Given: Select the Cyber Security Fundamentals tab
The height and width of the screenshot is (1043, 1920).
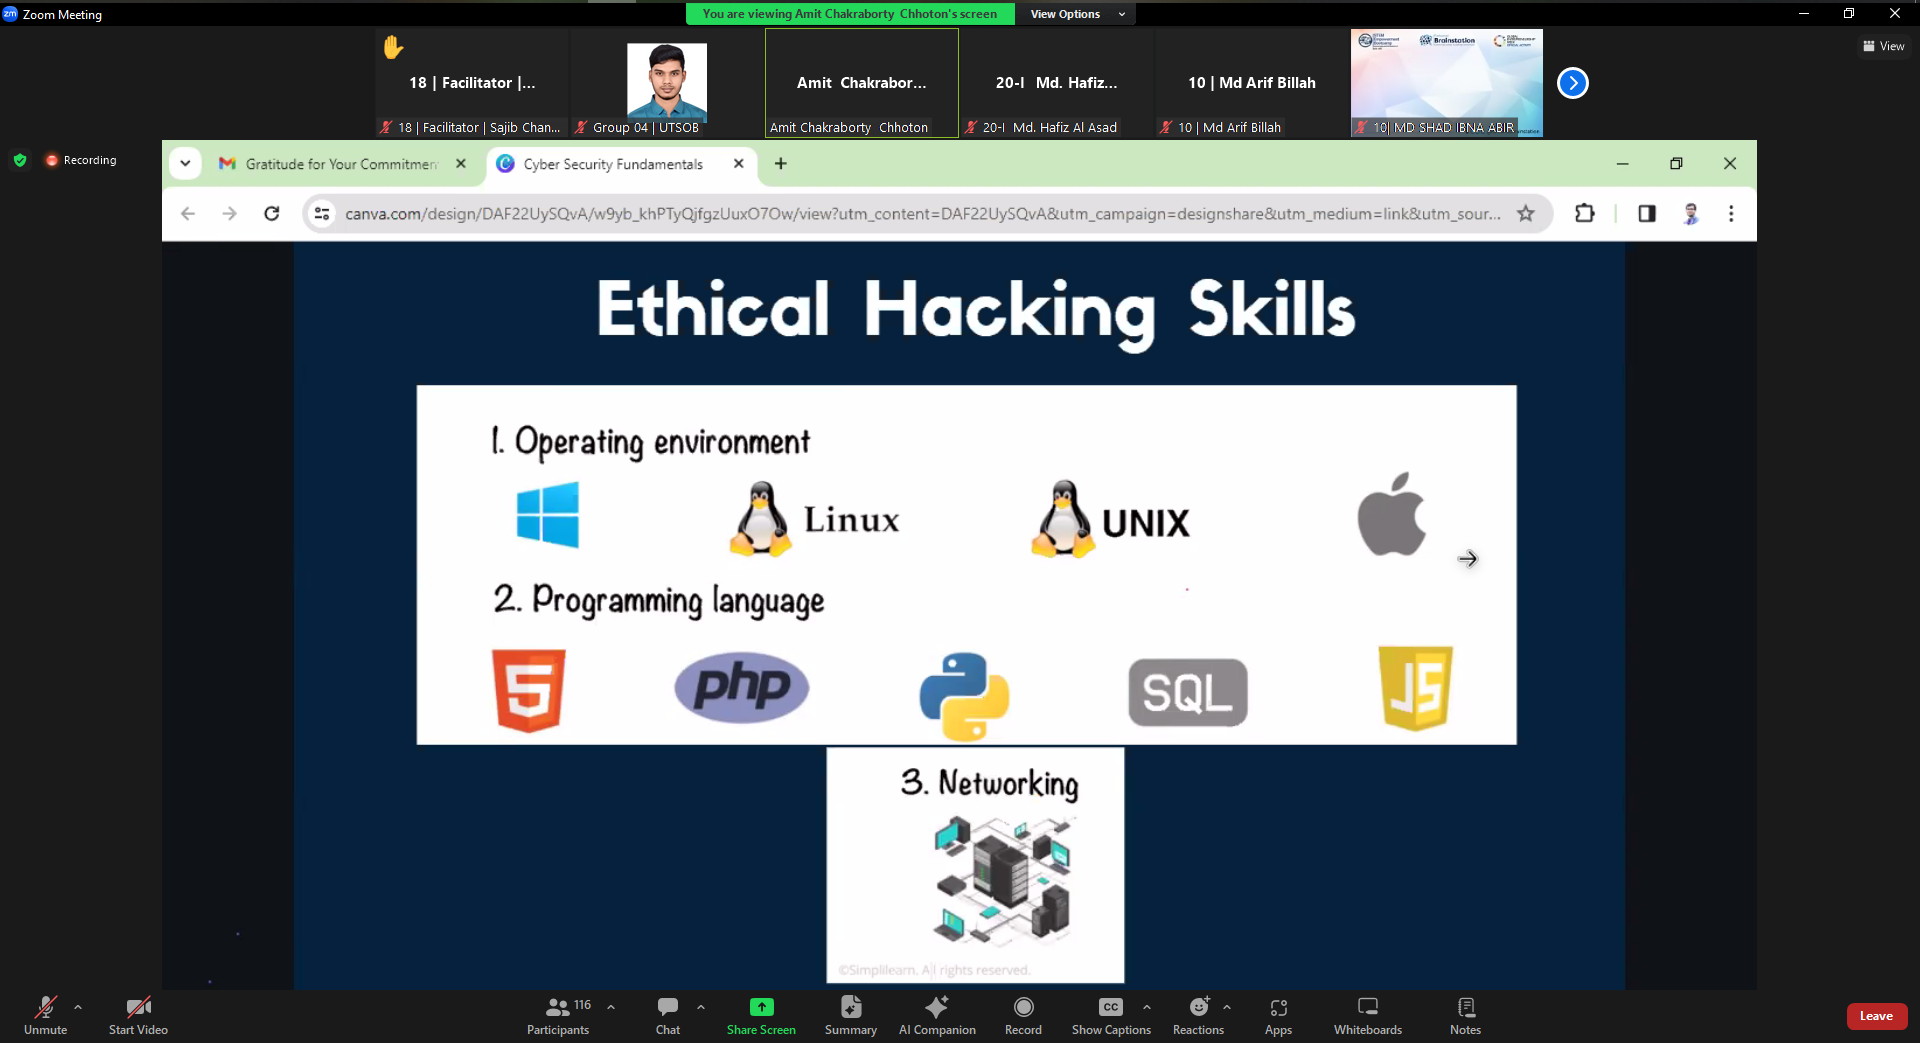Looking at the screenshot, I should coord(612,164).
